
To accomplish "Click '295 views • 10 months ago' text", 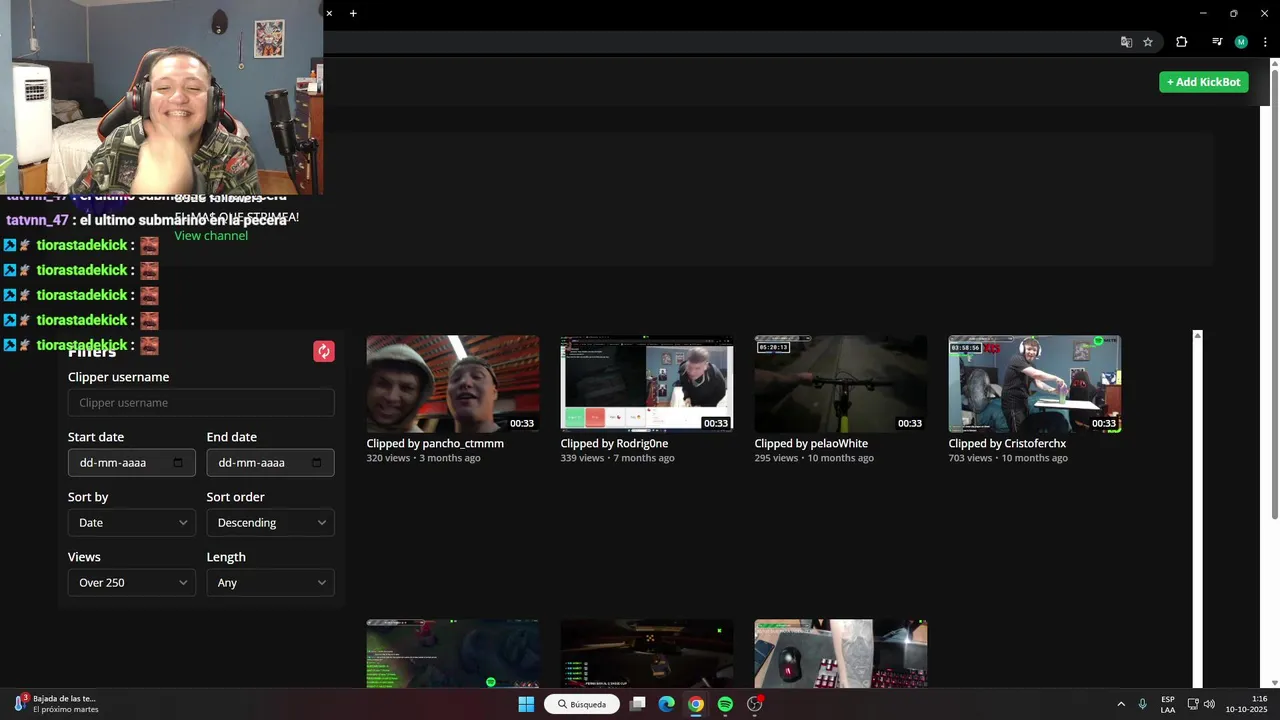I will coord(814,458).
